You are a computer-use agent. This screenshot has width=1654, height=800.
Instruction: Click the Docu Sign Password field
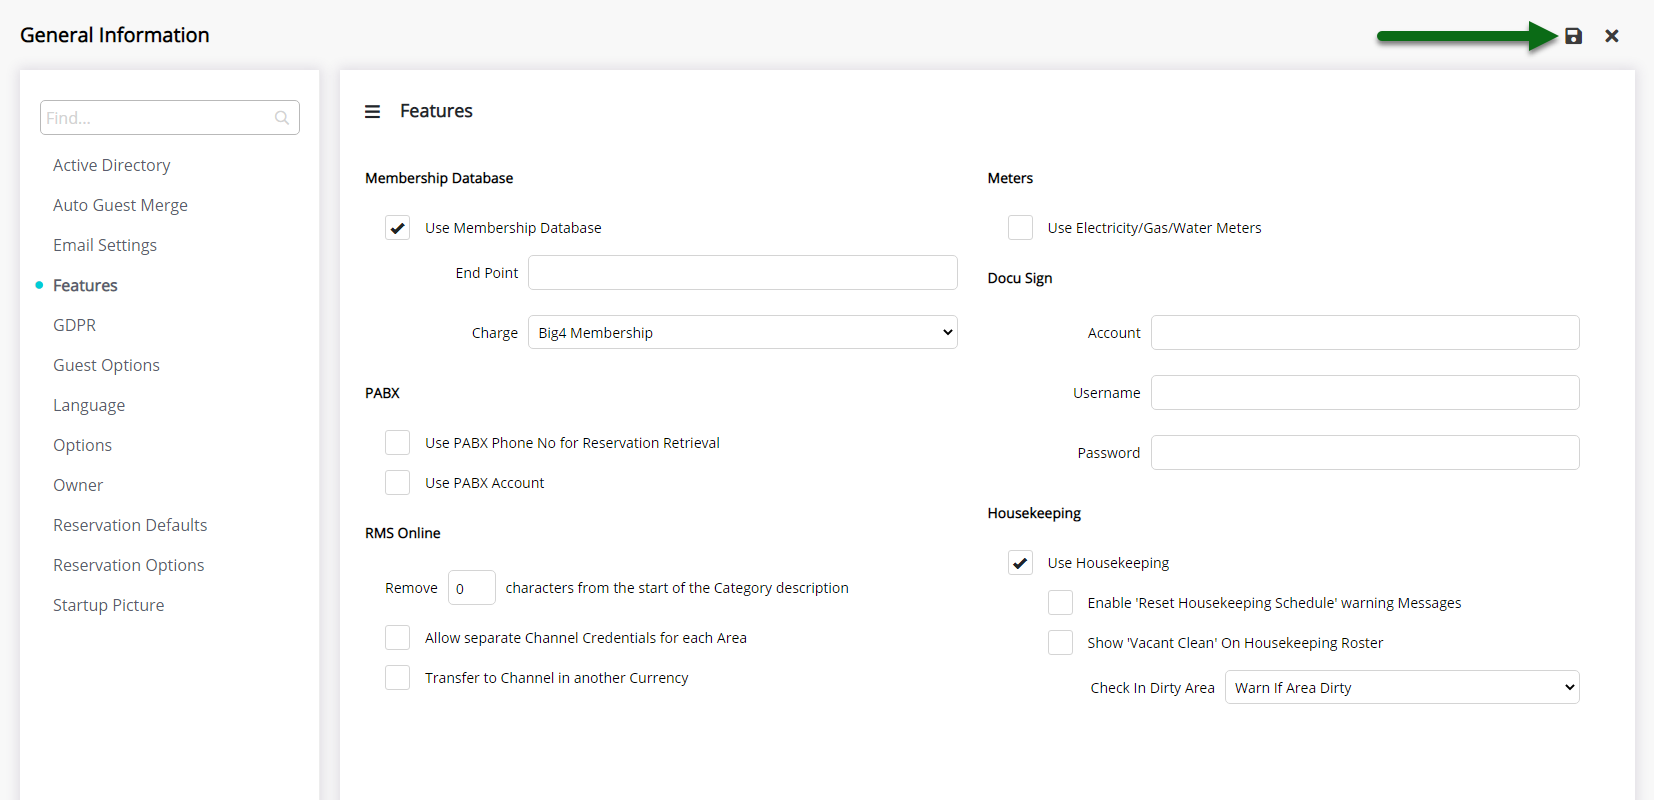tap(1365, 453)
